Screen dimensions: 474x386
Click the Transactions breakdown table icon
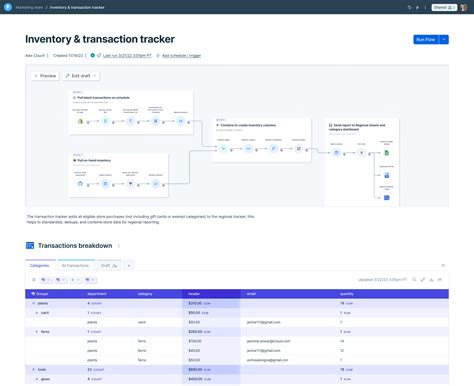(x=30, y=246)
